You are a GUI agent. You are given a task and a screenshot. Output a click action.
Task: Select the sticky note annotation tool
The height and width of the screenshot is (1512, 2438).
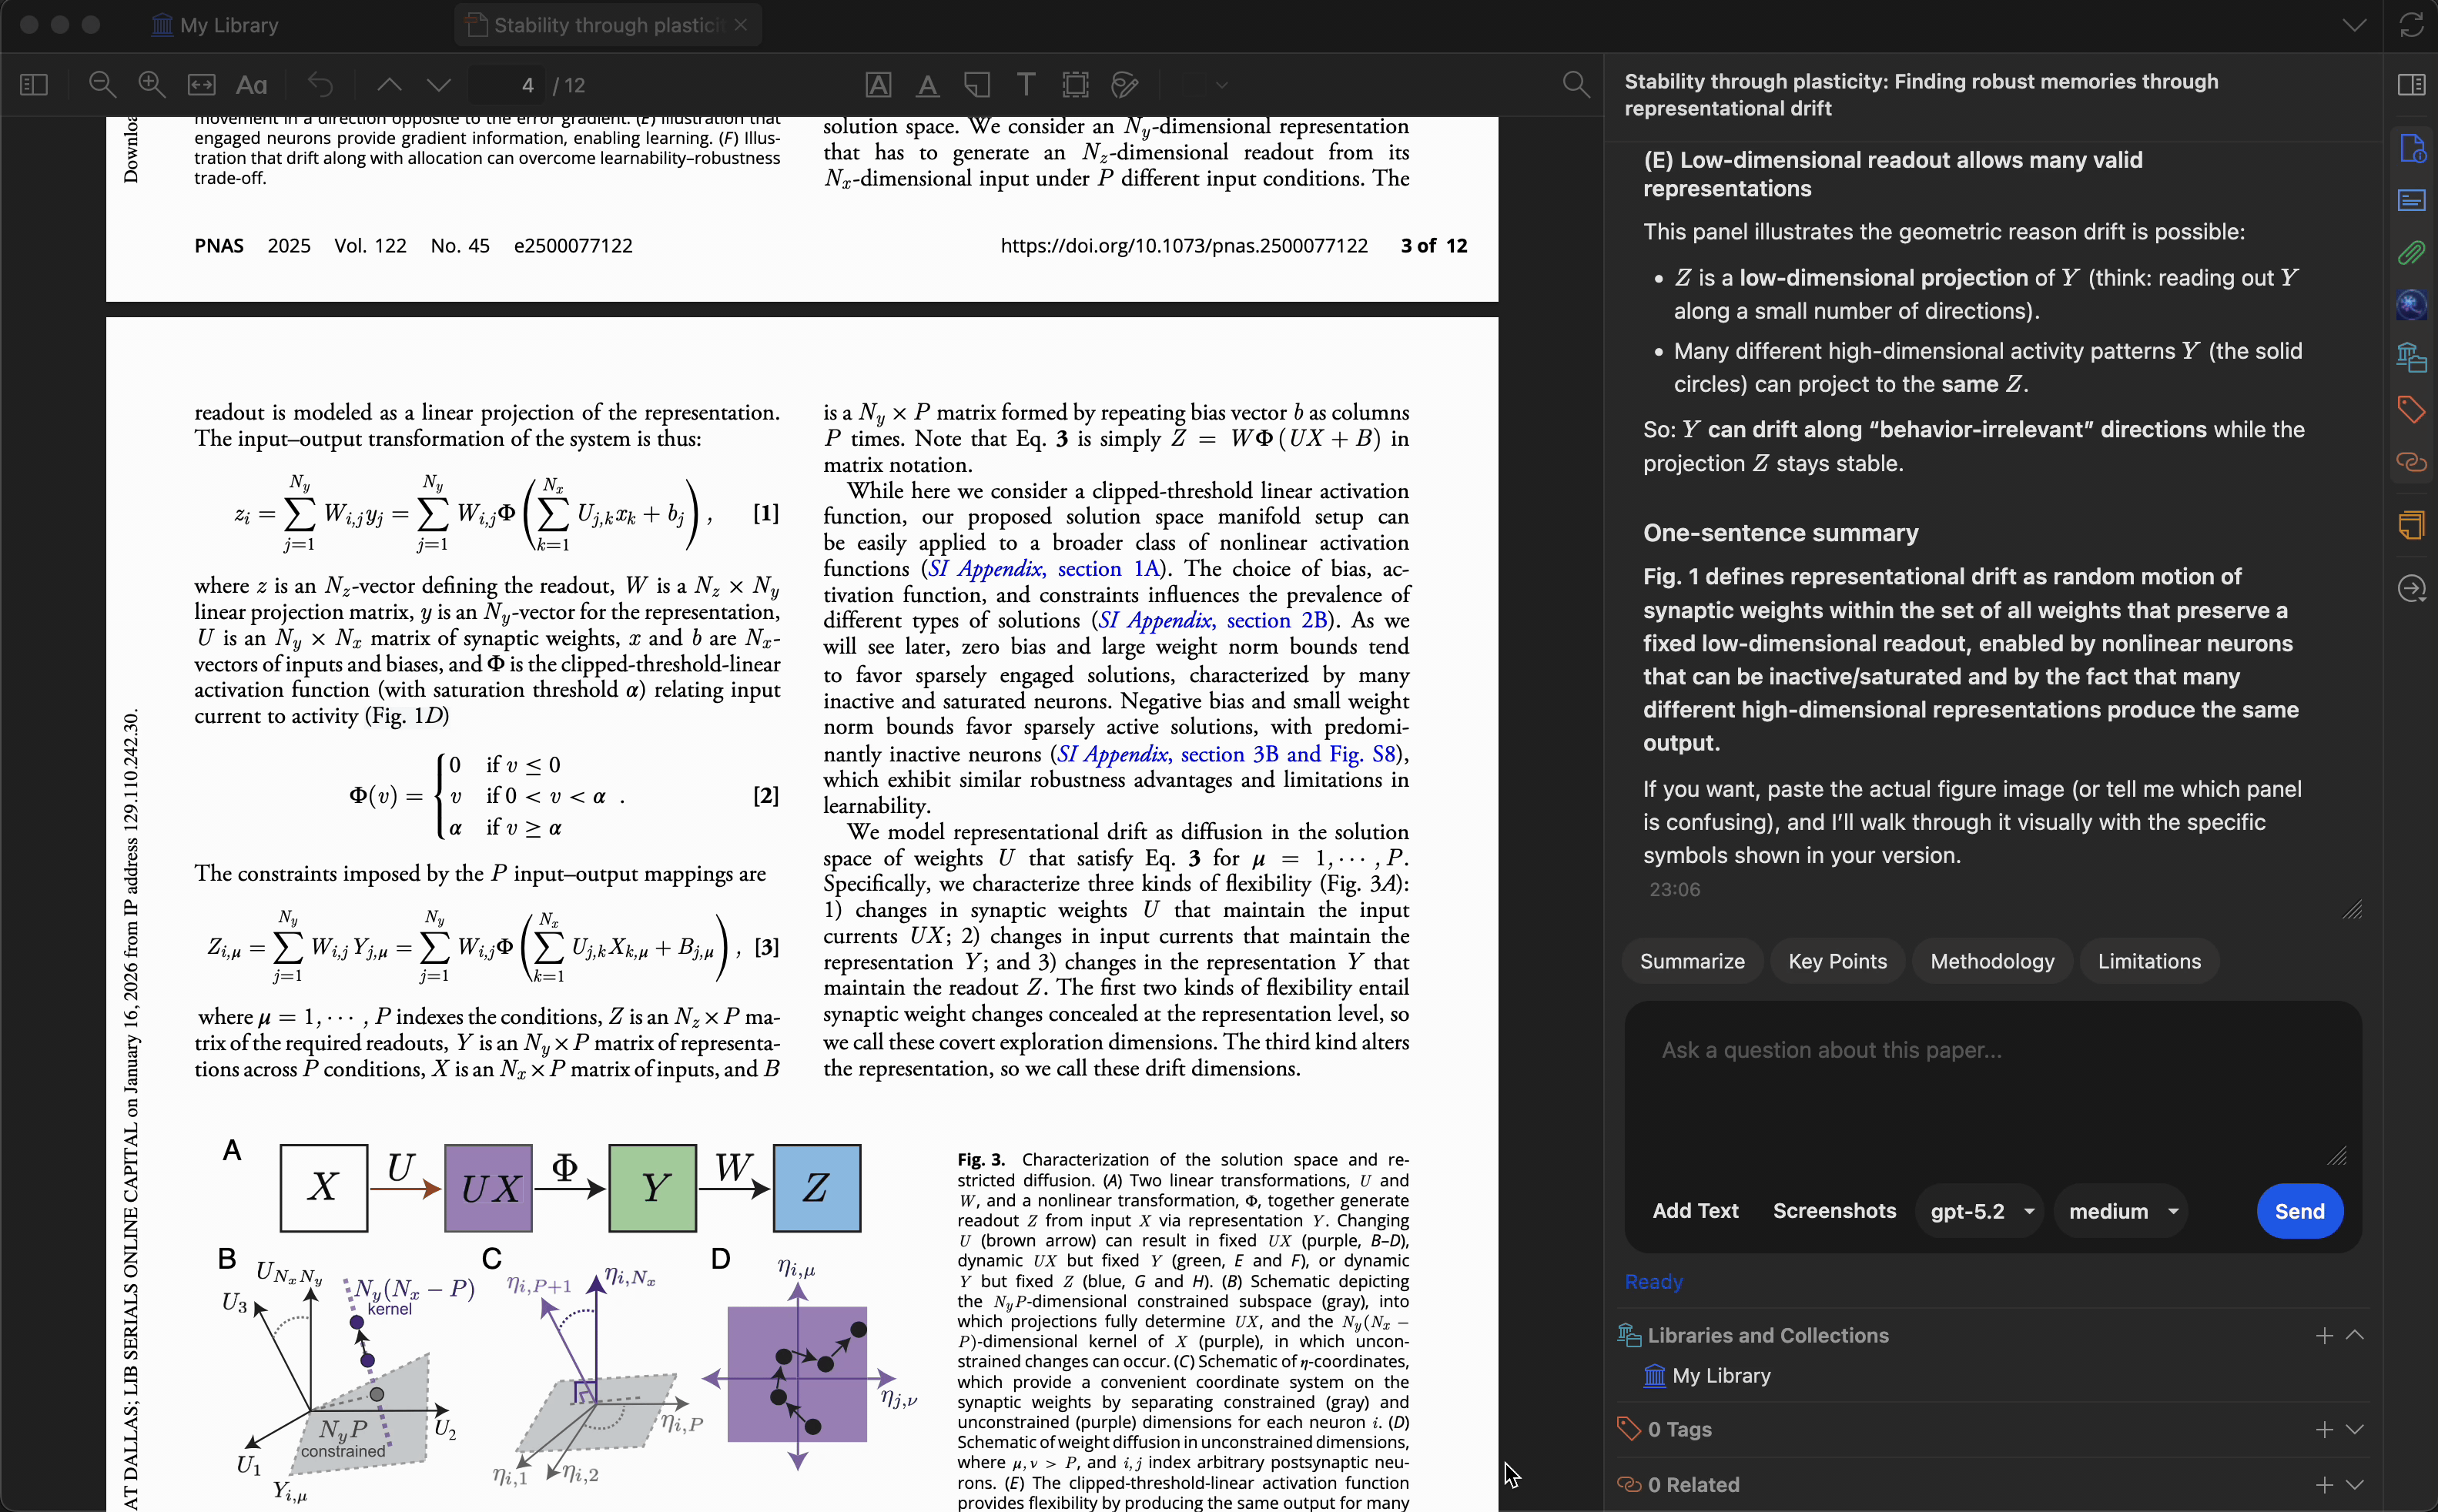coord(977,85)
